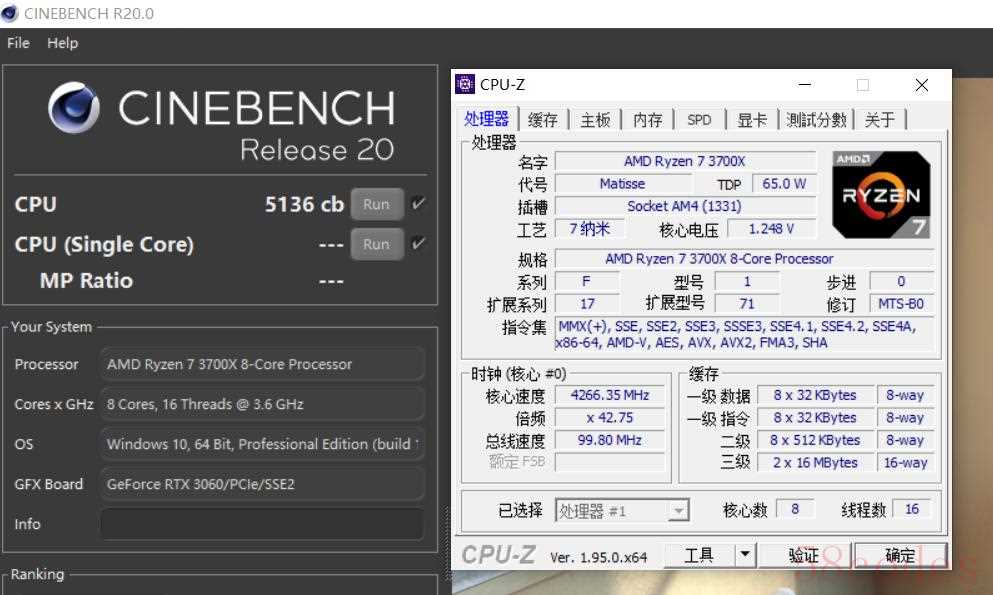Switch to the 缓存 tab in CPU-Z
Screen dimensions: 993x595
pyautogui.click(x=543, y=120)
